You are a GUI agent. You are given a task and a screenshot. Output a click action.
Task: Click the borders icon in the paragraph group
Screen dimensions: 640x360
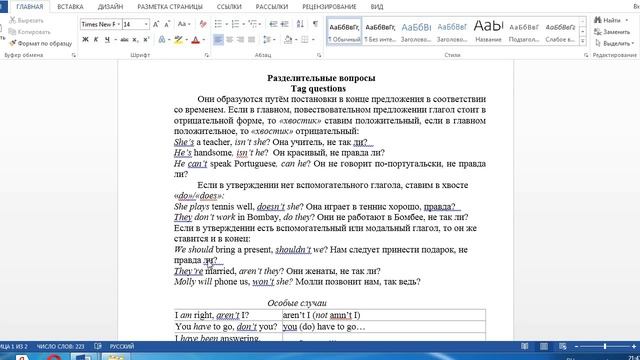tap(304, 40)
